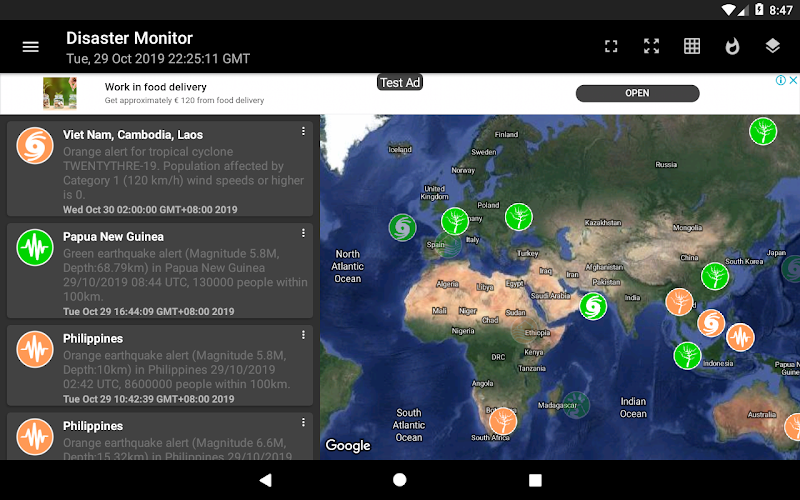This screenshot has width=800, height=500.
Task: Open overflow menu for Philippines magnitude 6.6M alert
Action: (303, 422)
